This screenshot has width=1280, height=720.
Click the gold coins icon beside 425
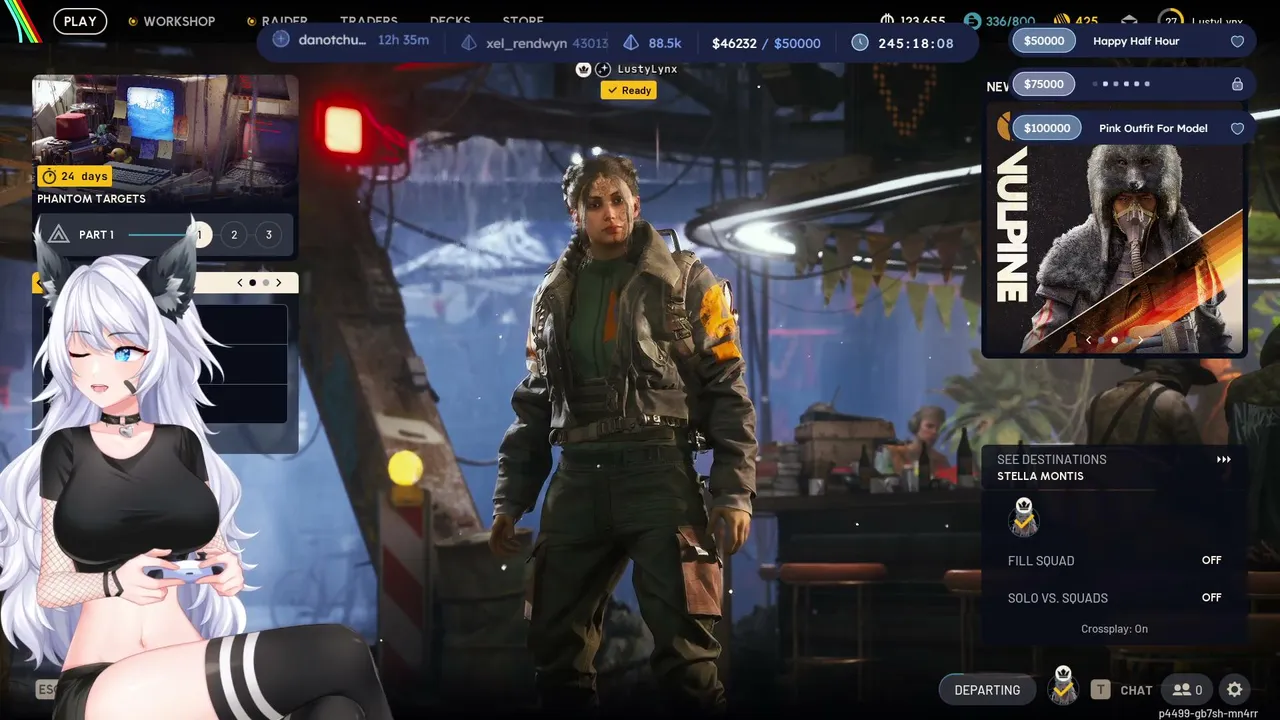pyautogui.click(x=1061, y=20)
